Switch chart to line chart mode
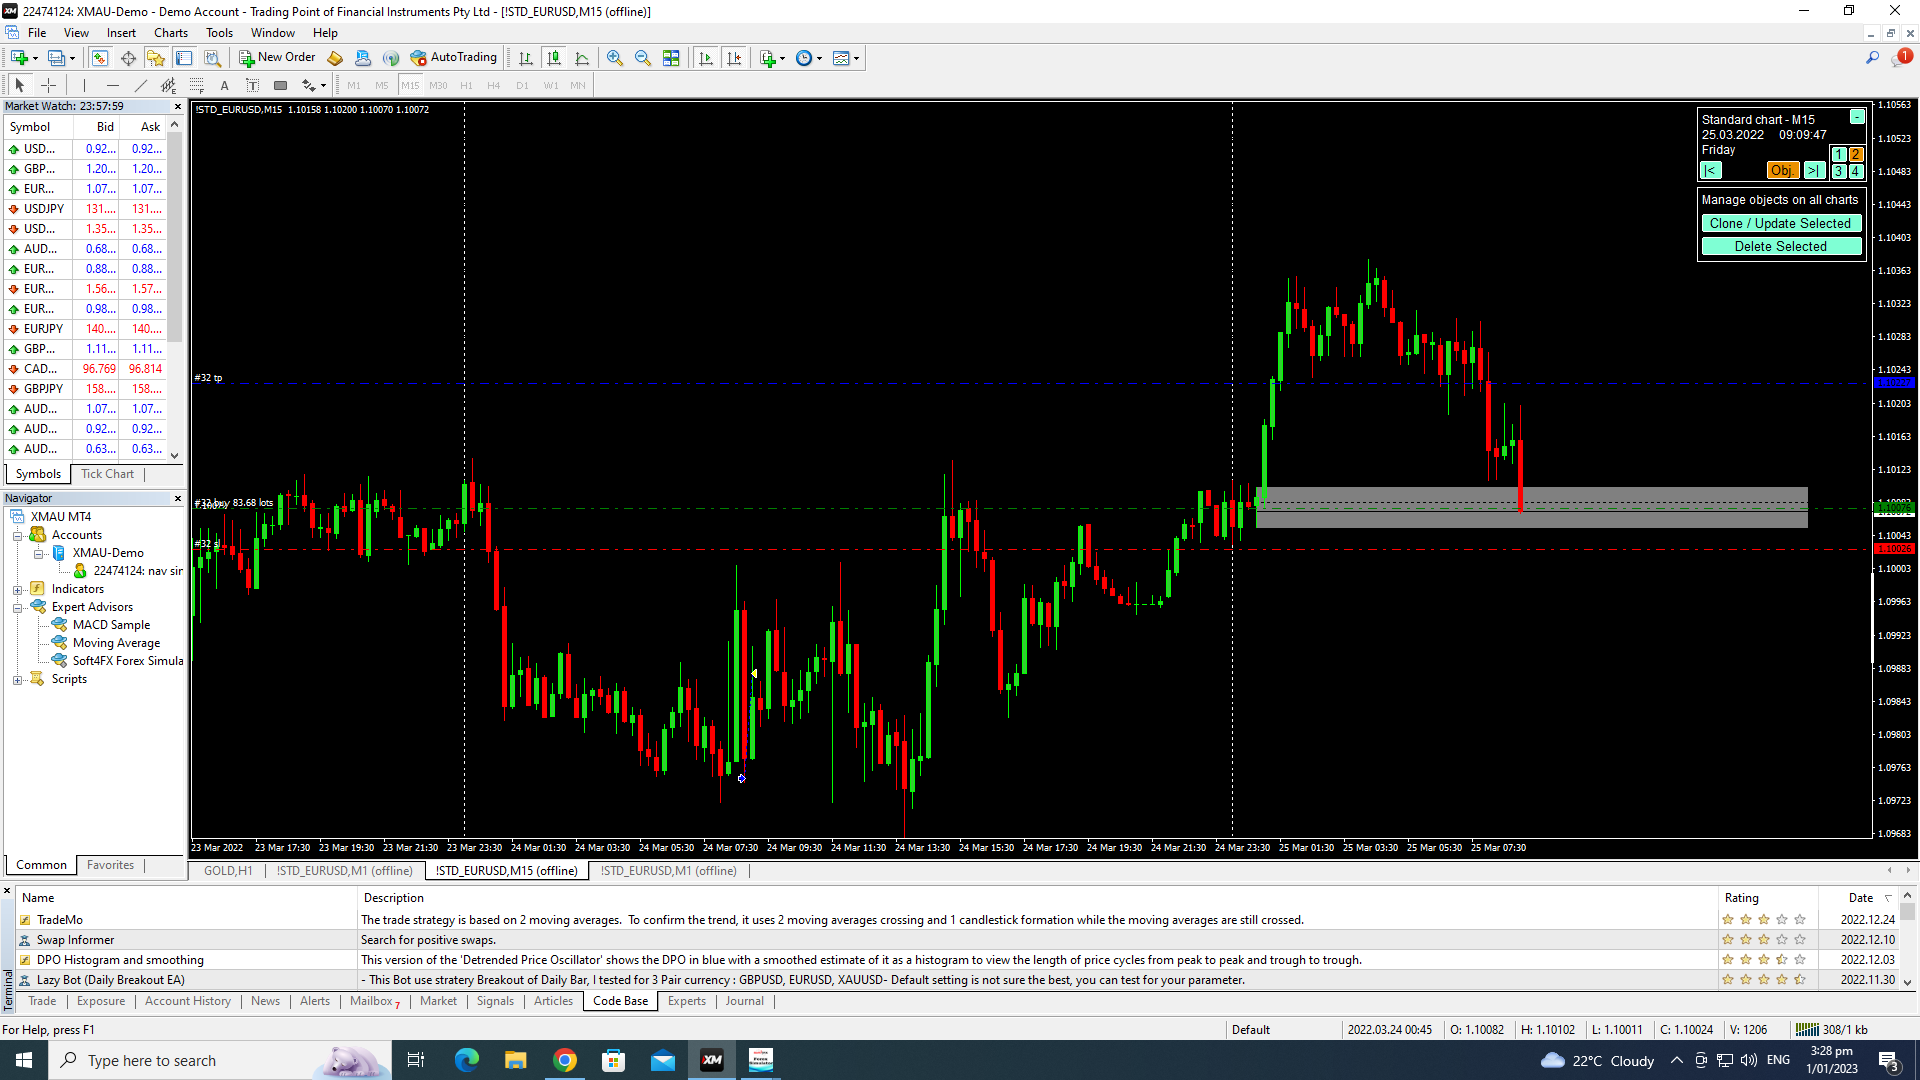 point(582,58)
